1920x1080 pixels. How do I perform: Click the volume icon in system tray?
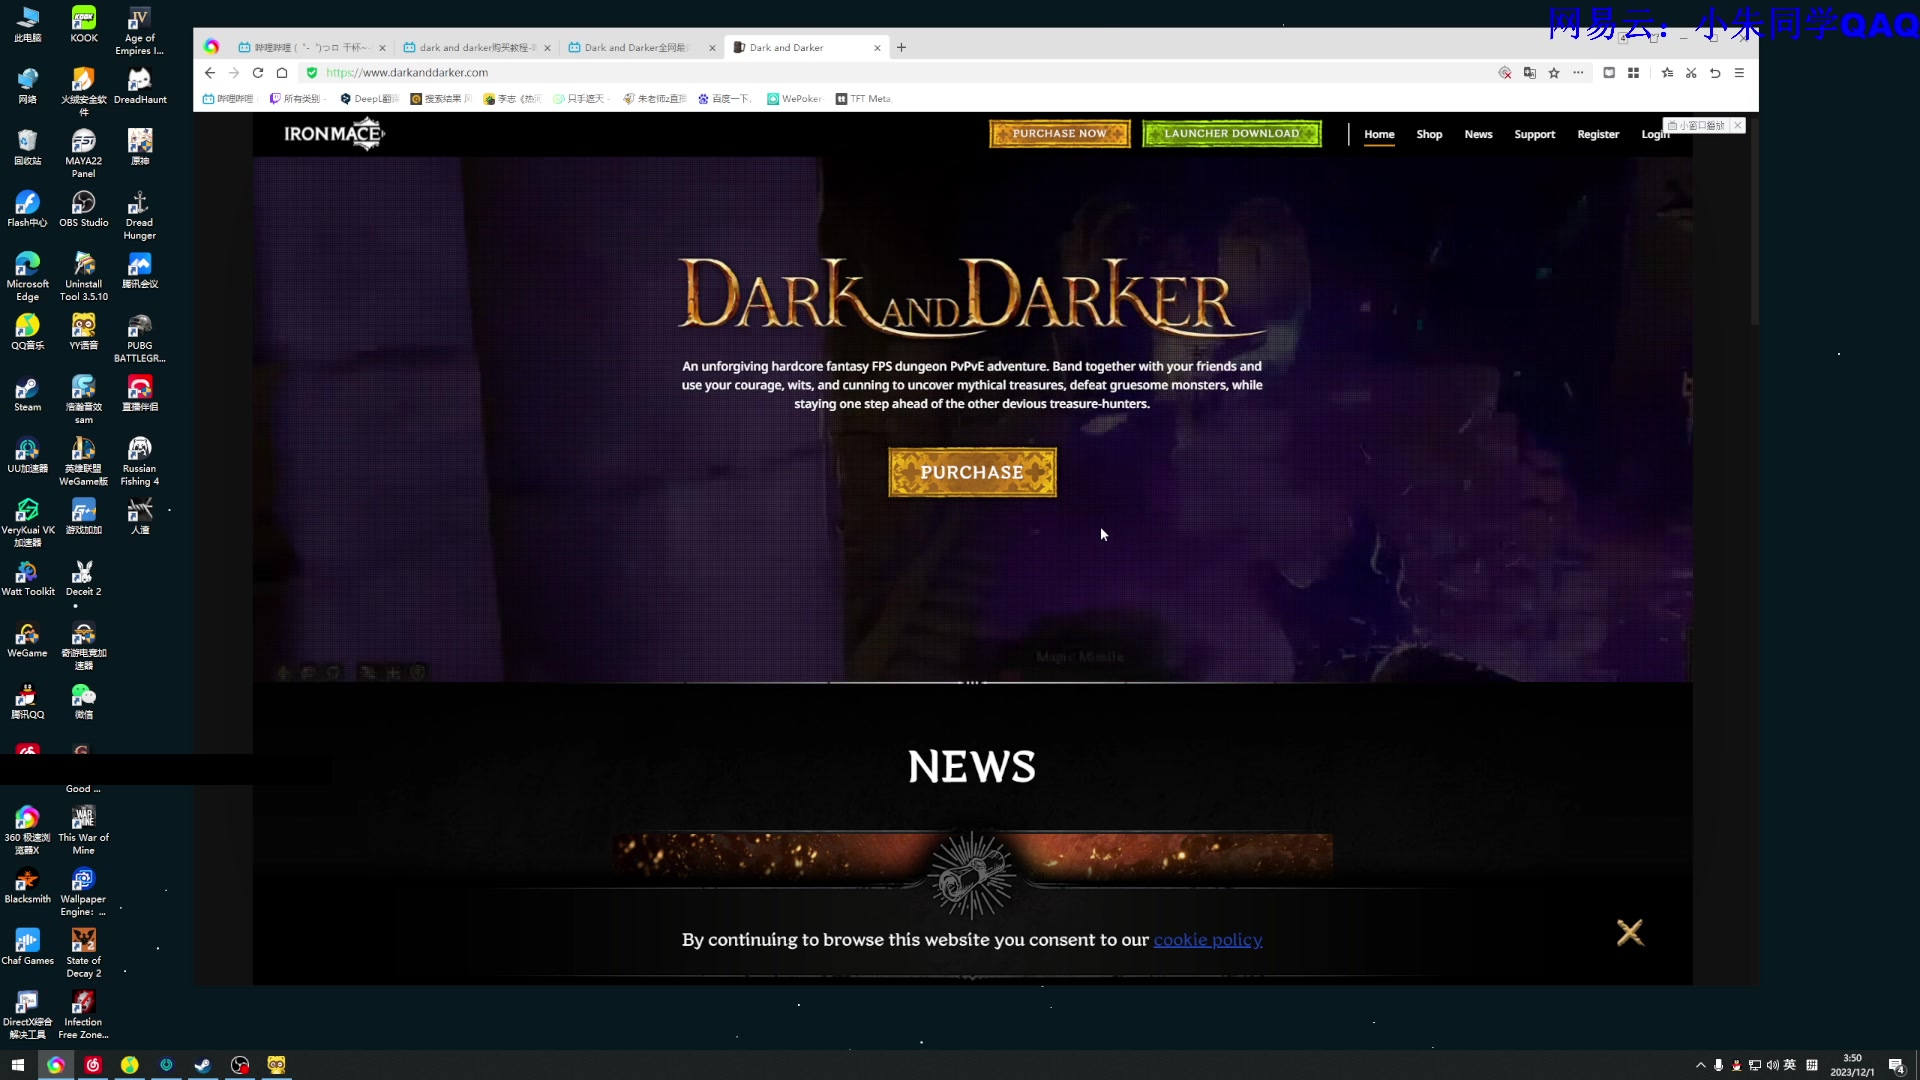[1772, 1065]
